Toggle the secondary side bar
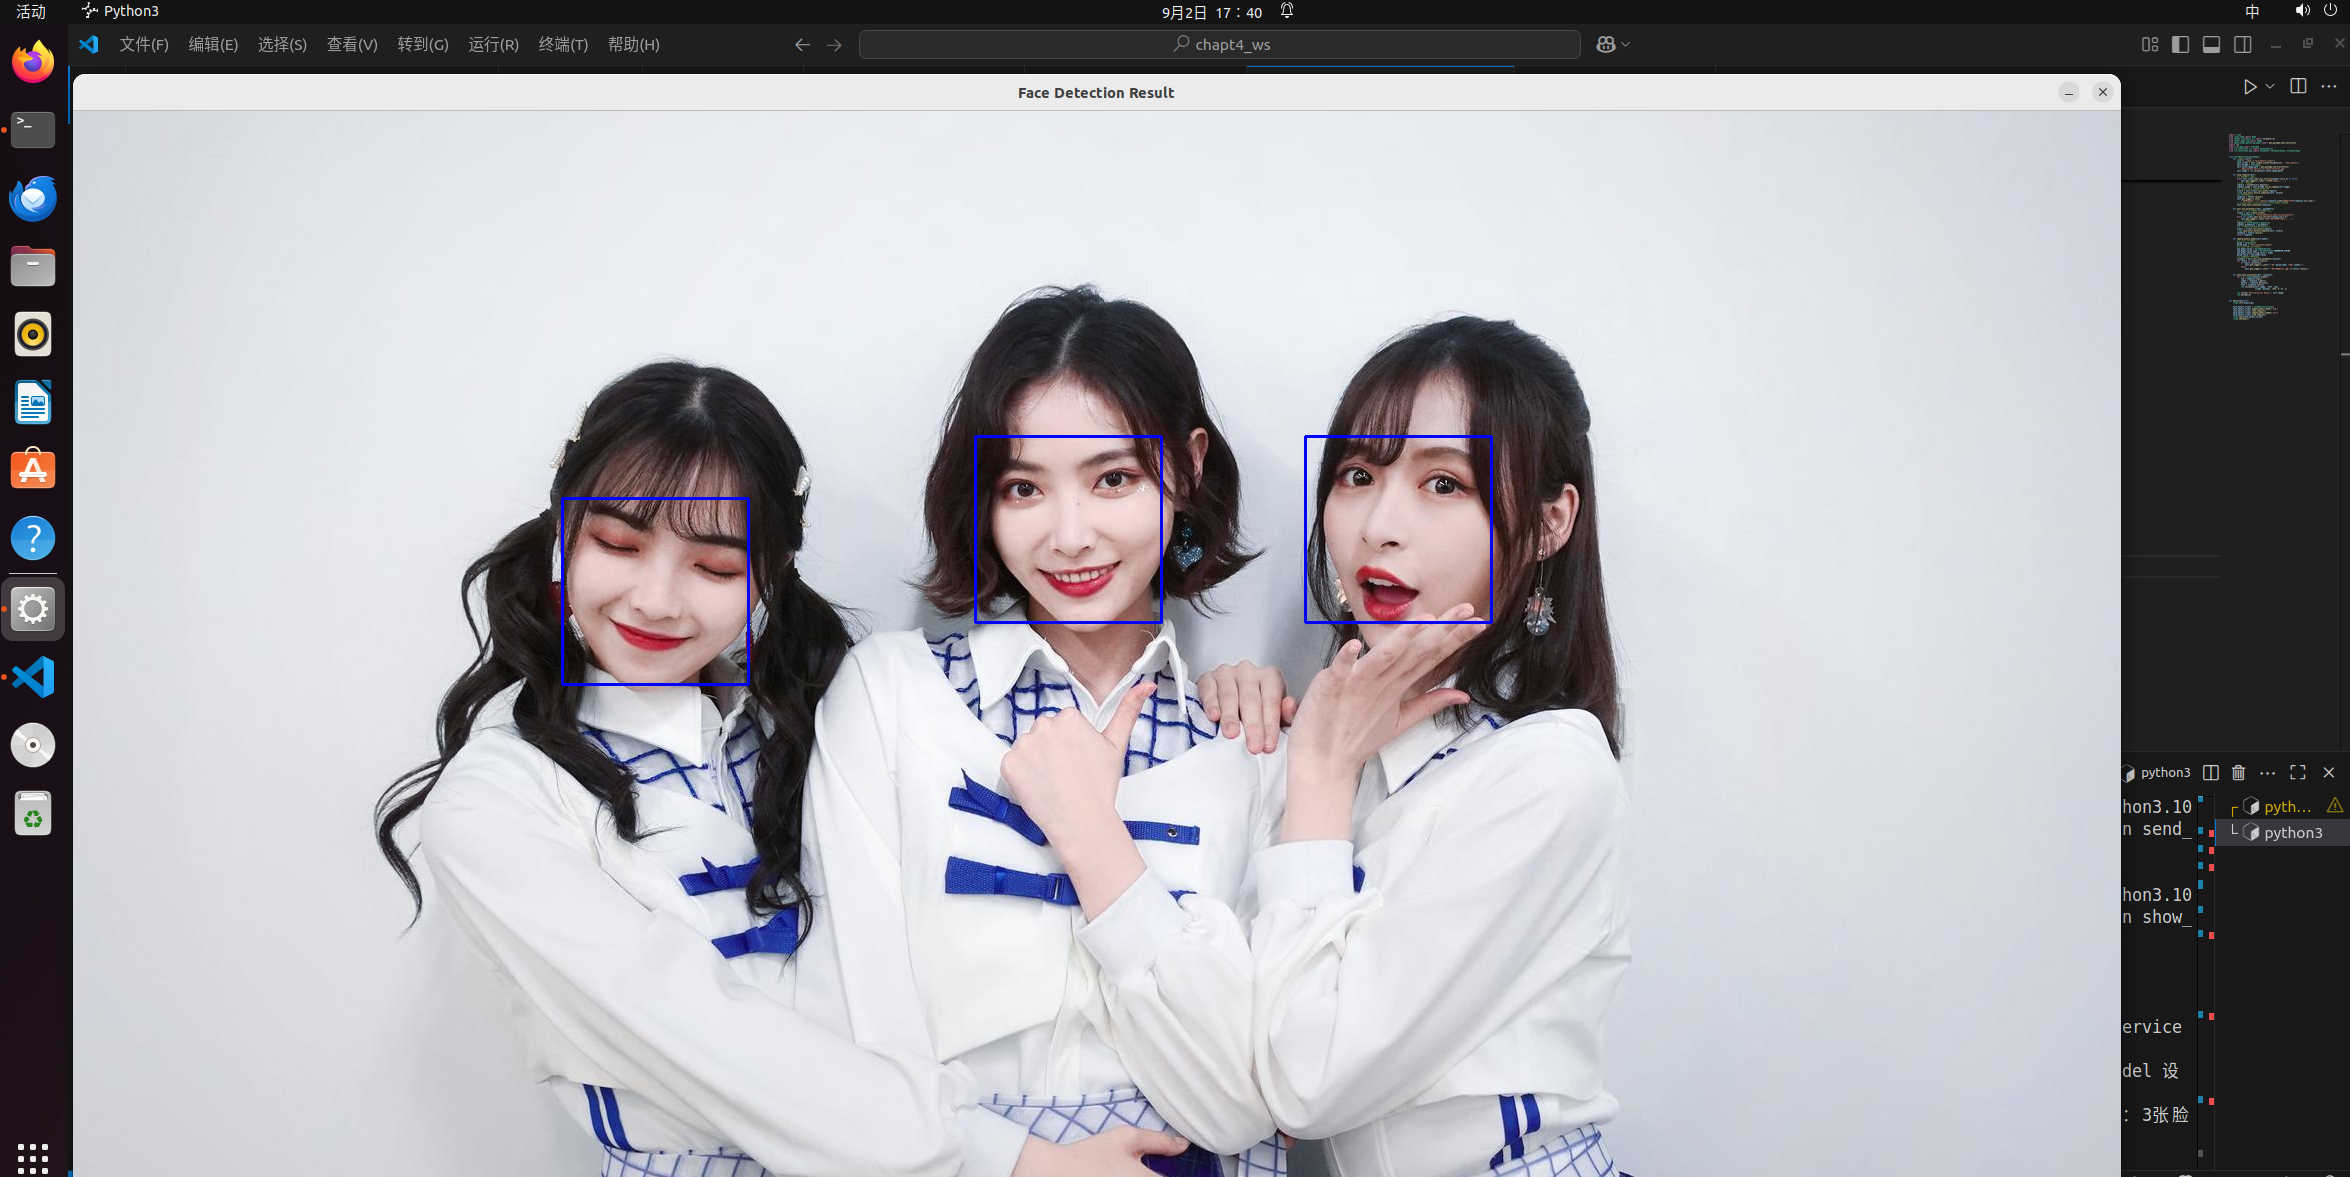The image size is (2350, 1177). click(2242, 44)
